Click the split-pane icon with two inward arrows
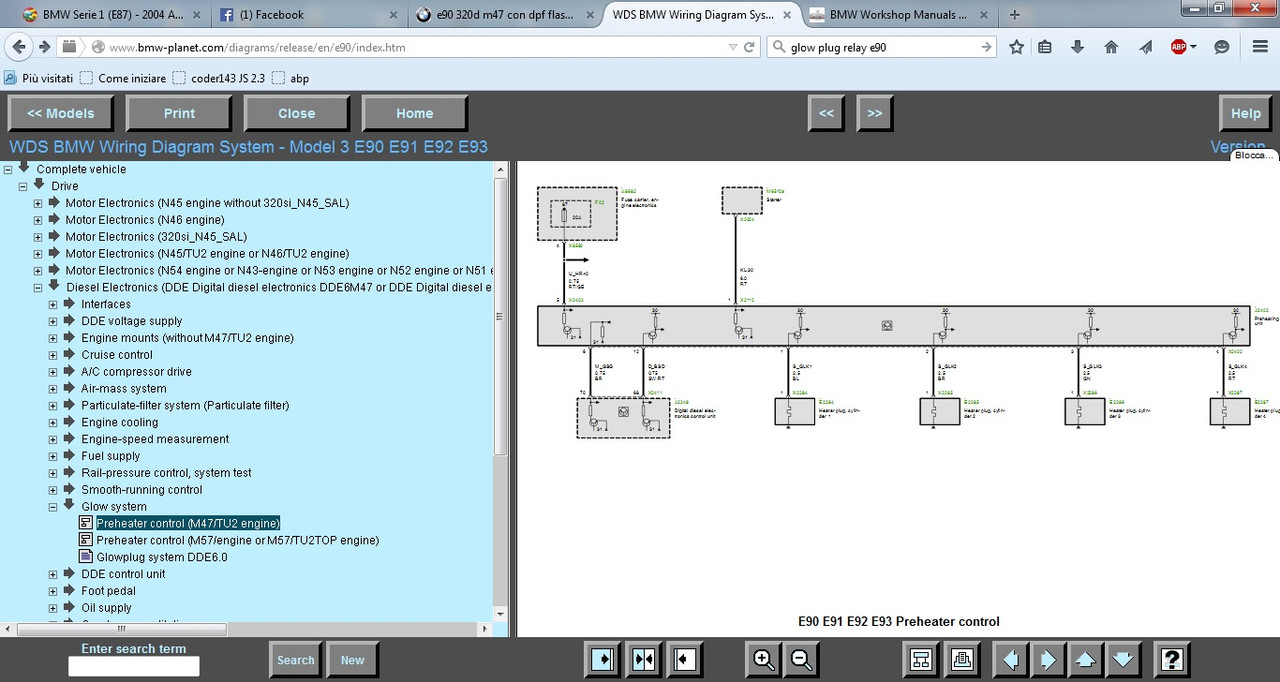The image size is (1280, 682). point(643,660)
